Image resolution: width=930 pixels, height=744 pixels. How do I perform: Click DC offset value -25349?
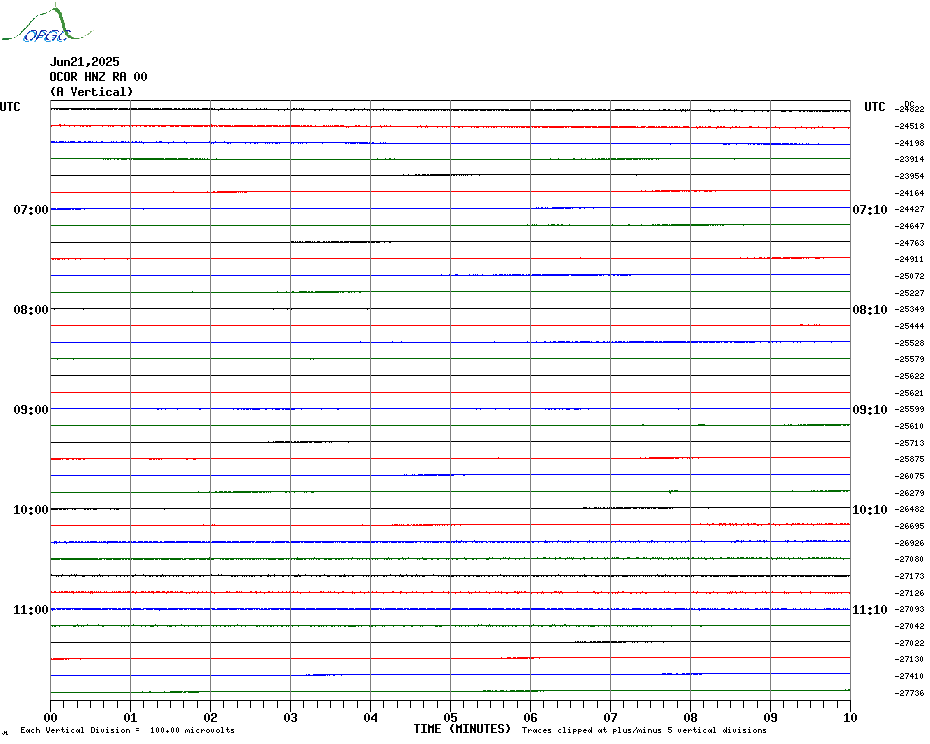[x=910, y=309]
